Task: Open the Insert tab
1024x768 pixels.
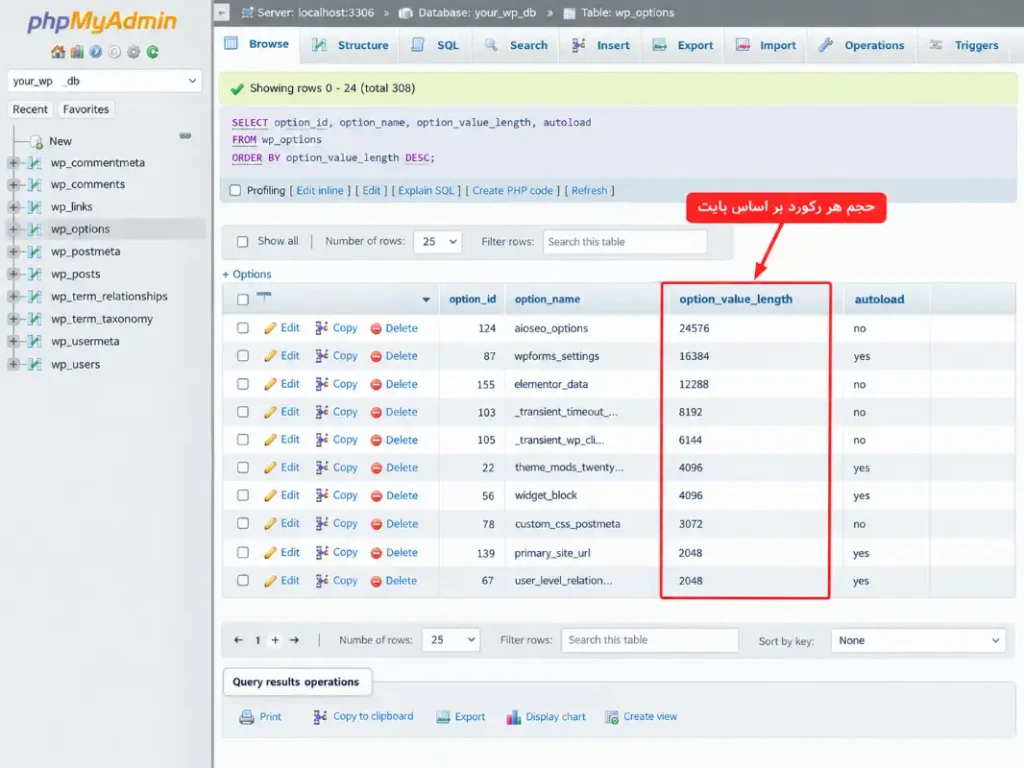Action: pos(600,45)
